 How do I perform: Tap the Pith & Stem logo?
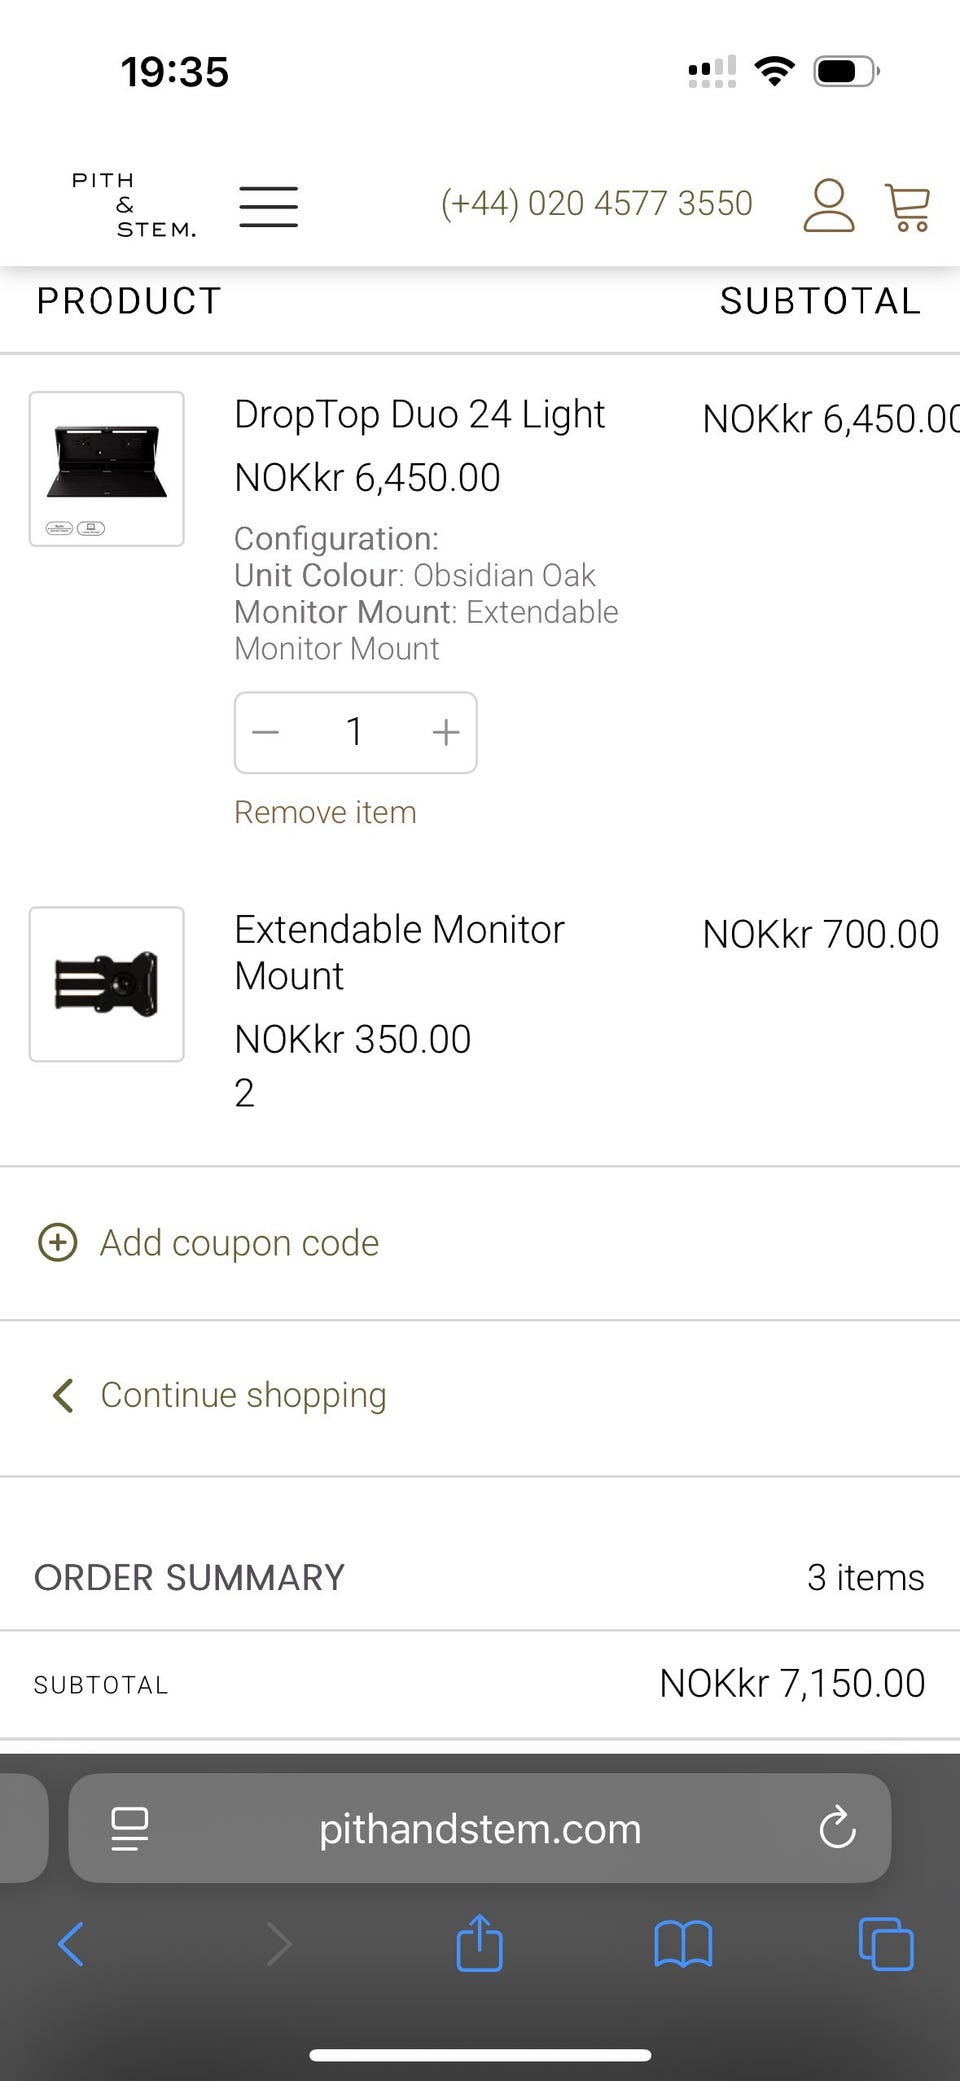coord(133,205)
